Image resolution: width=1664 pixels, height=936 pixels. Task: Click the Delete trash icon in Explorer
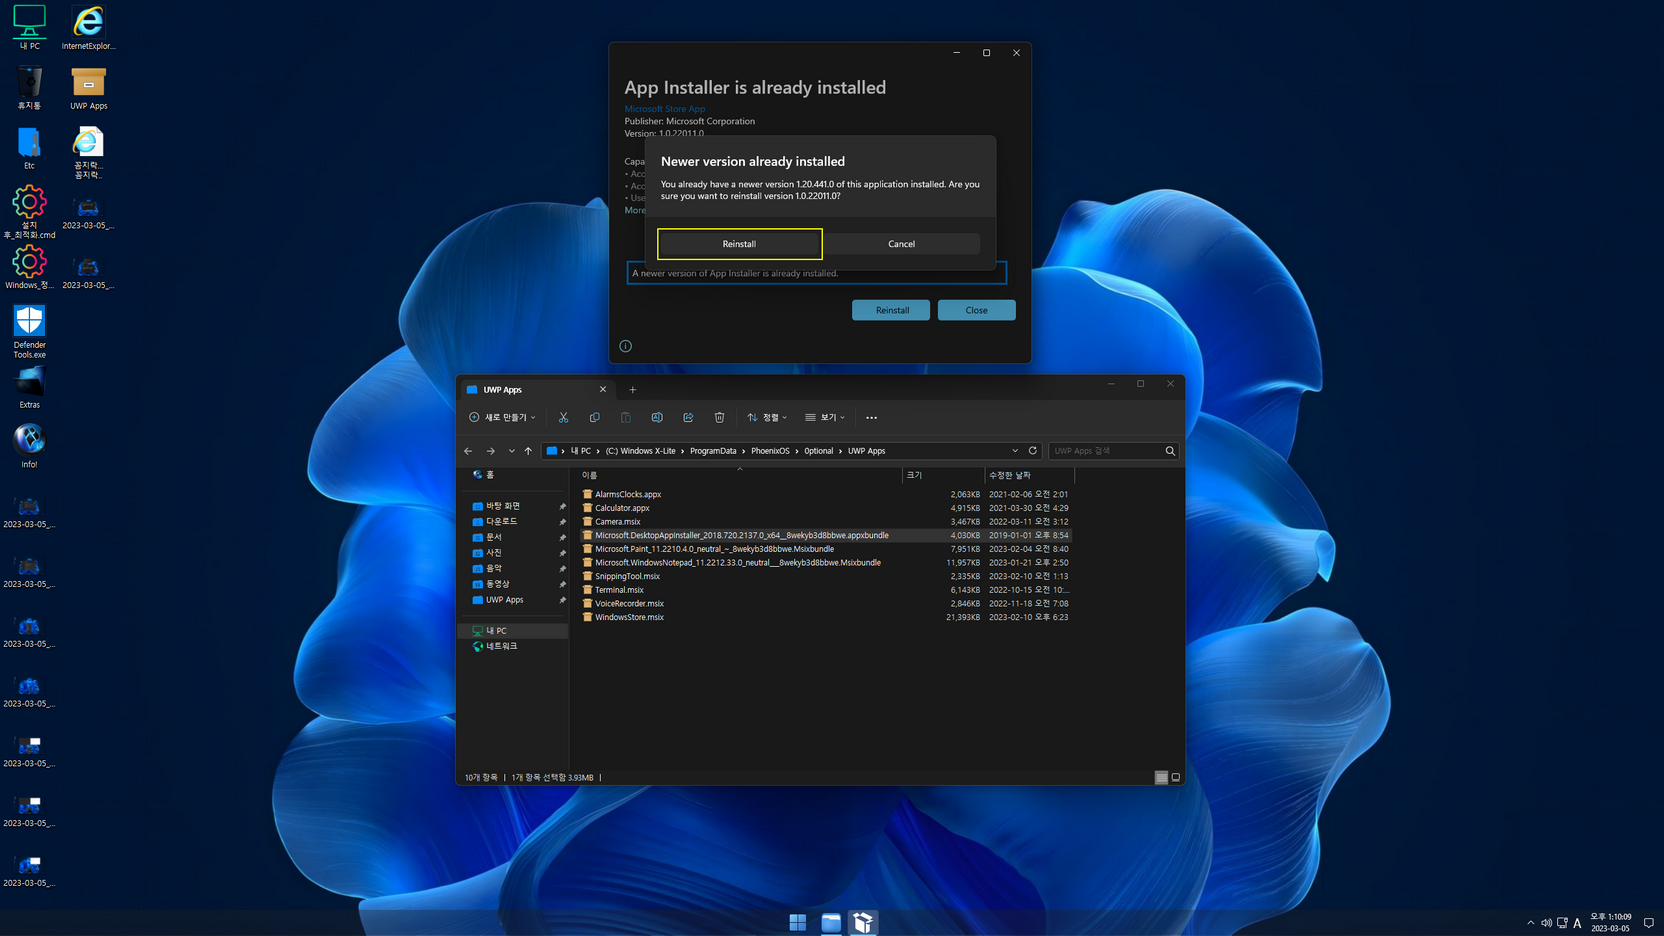click(719, 417)
